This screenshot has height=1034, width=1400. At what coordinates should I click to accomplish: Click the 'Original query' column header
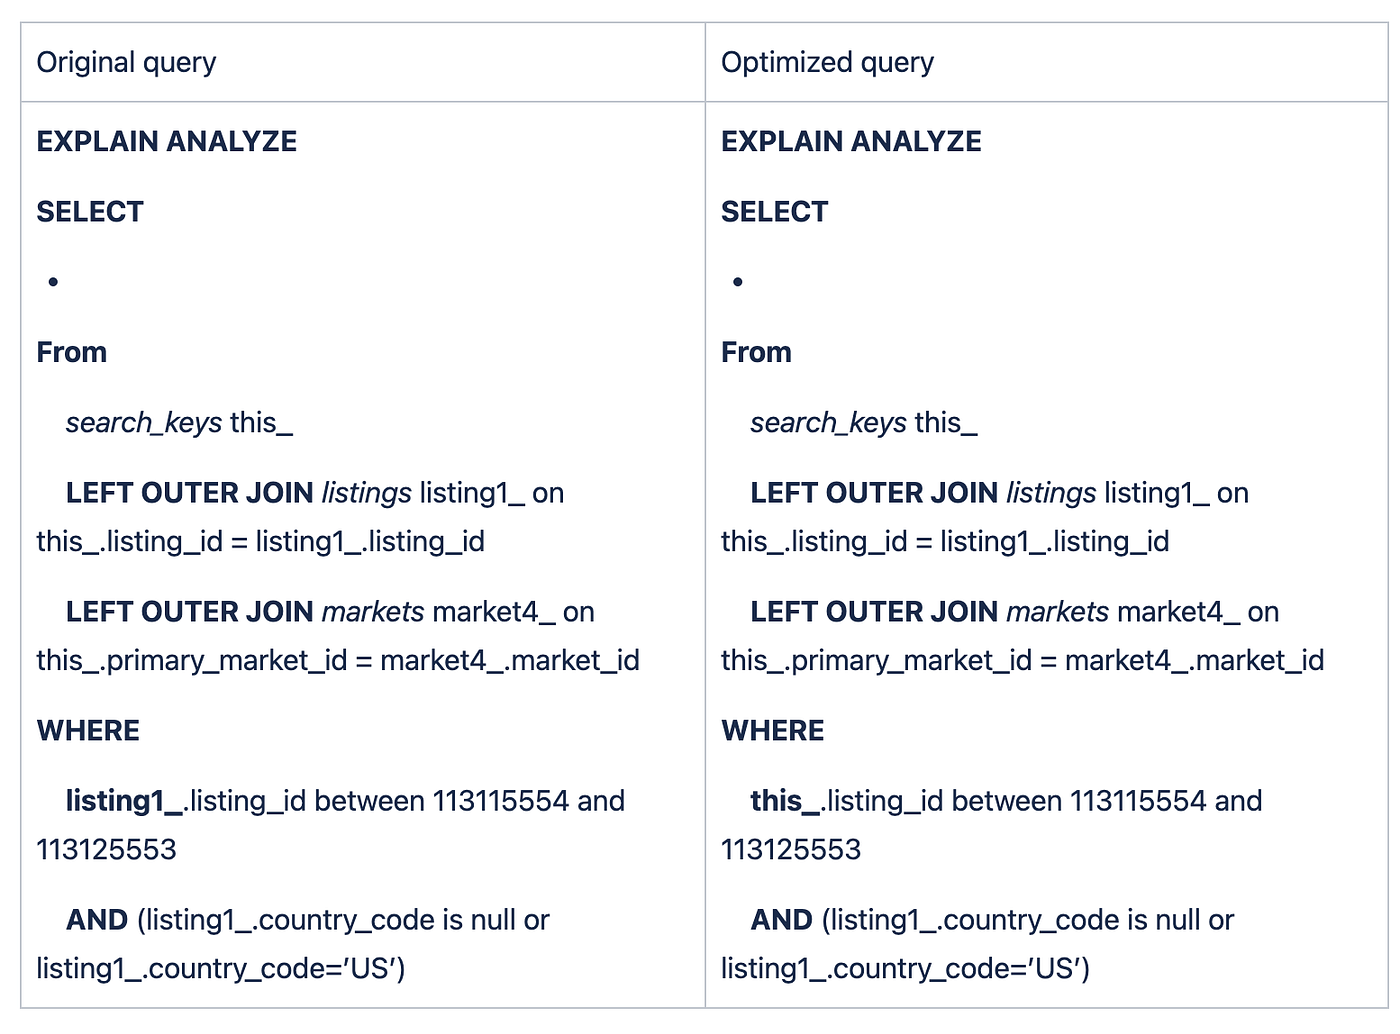[x=126, y=62]
